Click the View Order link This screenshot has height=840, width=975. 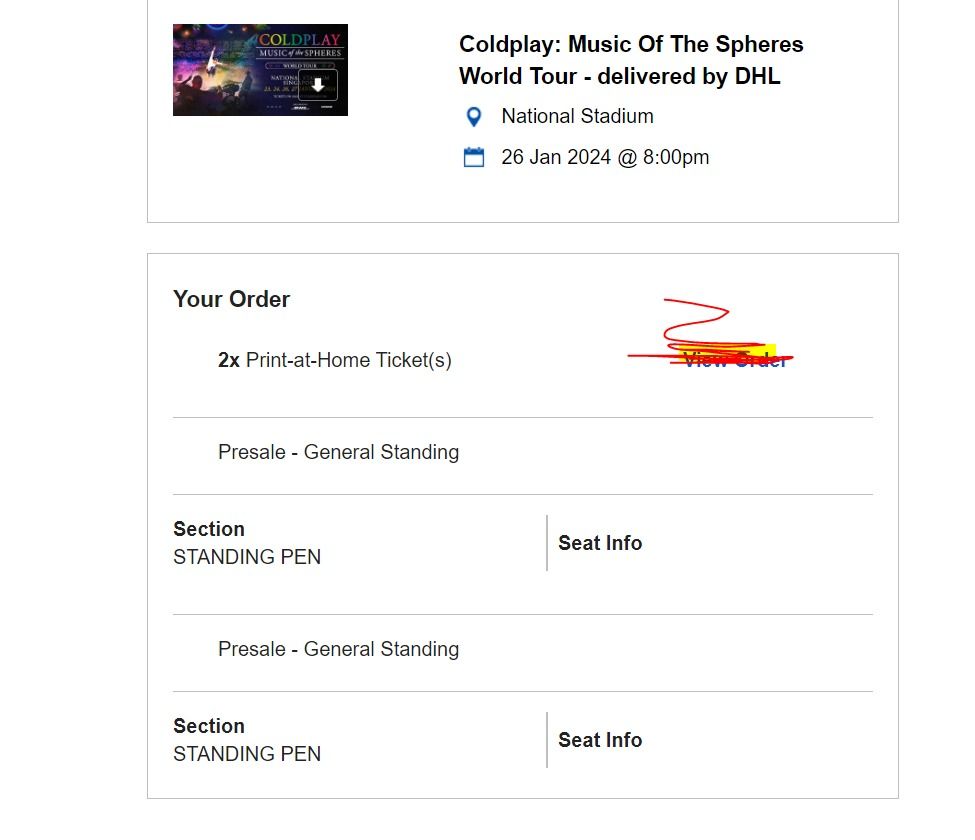(x=735, y=360)
